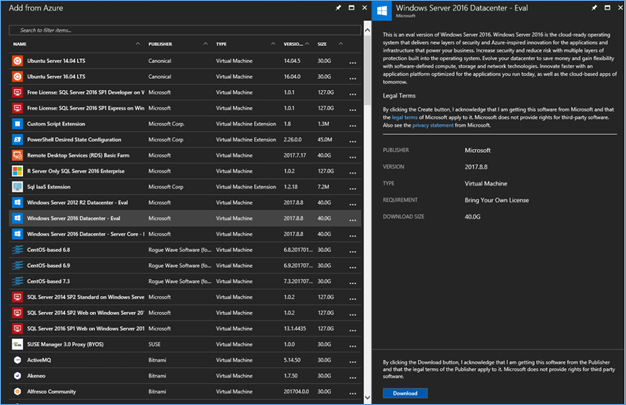Select the Windows Server 2016 Datacenter - Eval row
Viewport: 626px width, 405px height.
(x=185, y=218)
